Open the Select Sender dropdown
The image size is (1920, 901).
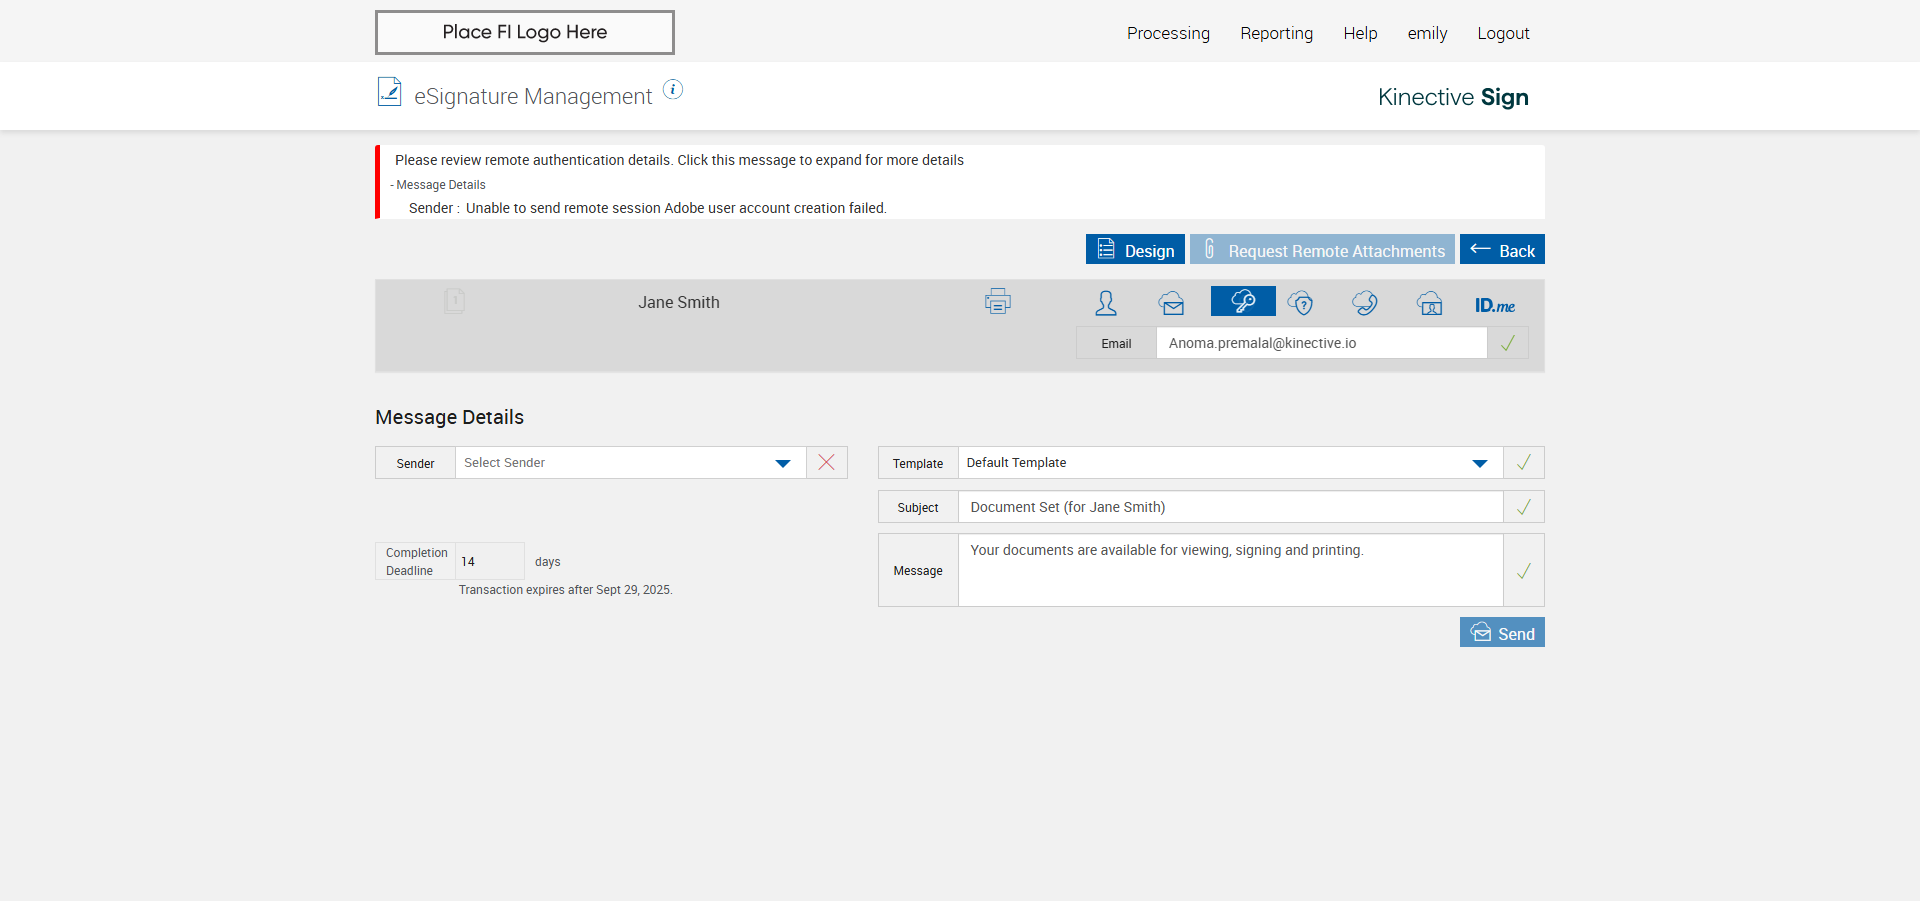coord(631,463)
